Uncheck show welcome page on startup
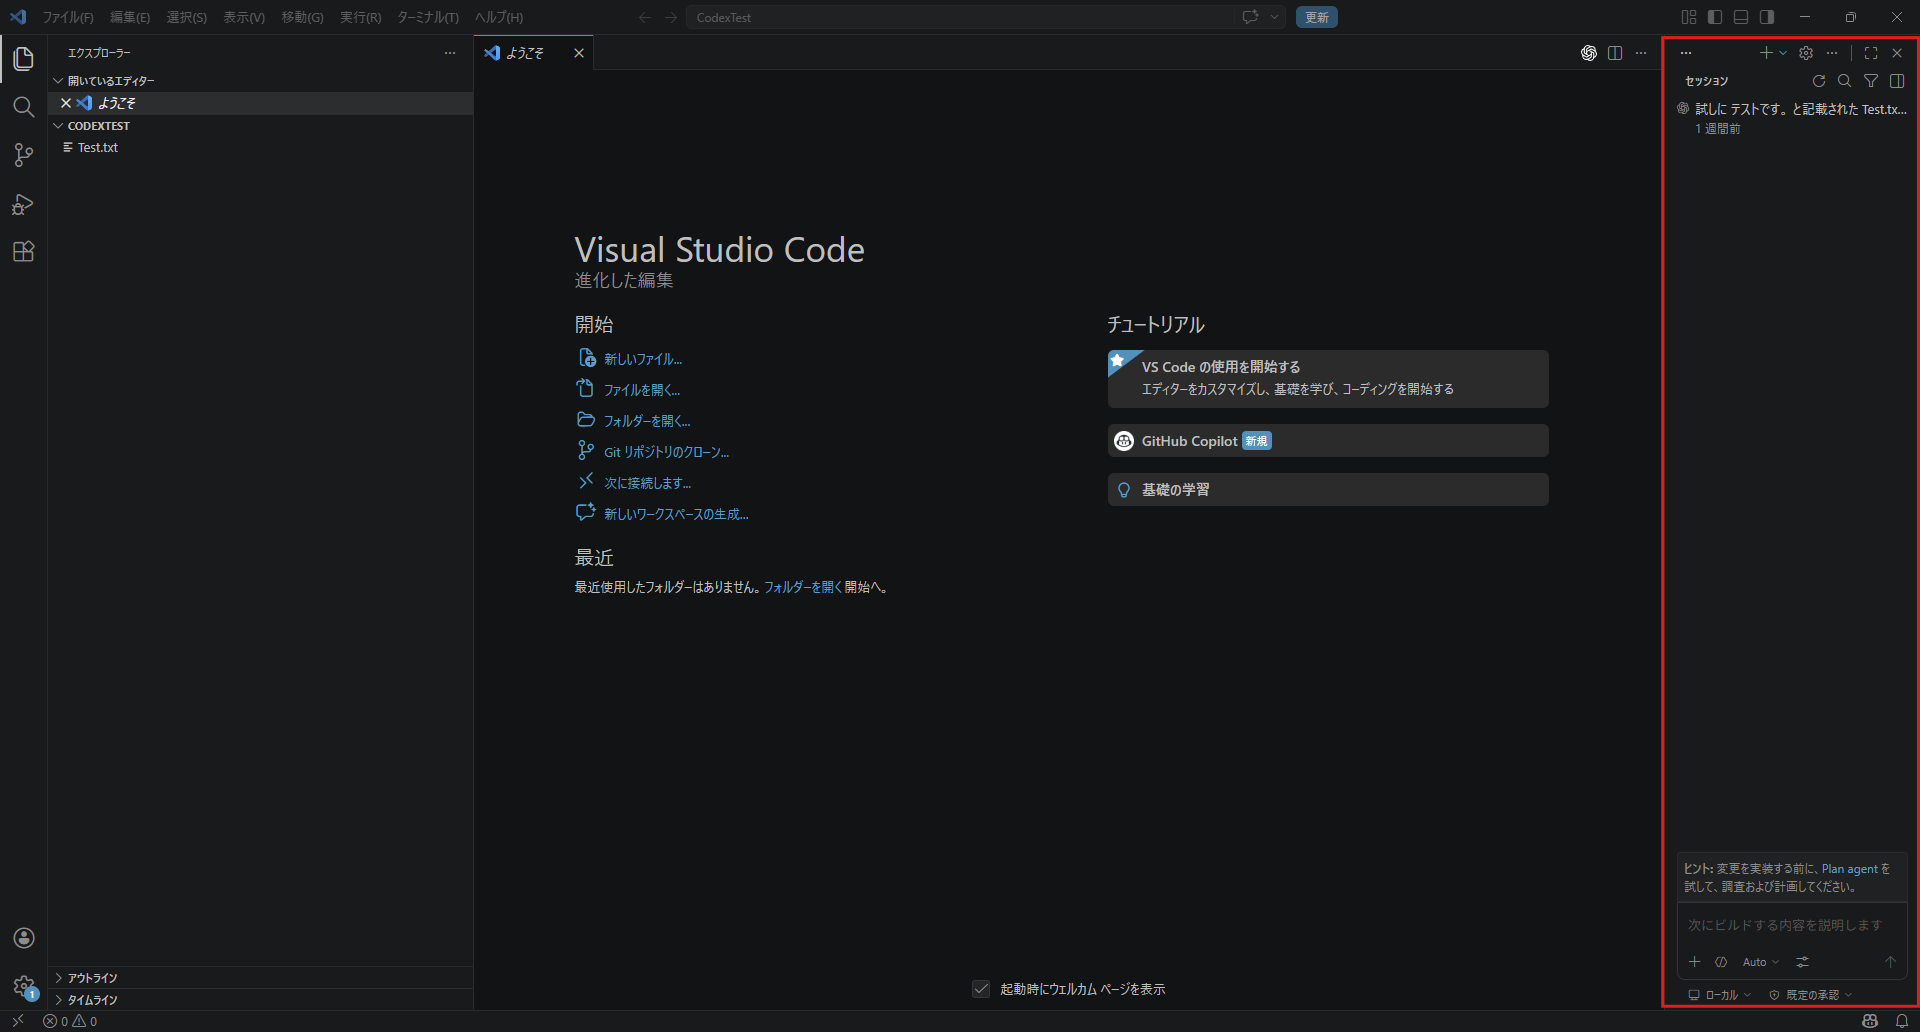Image resolution: width=1920 pixels, height=1032 pixels. coord(981,989)
